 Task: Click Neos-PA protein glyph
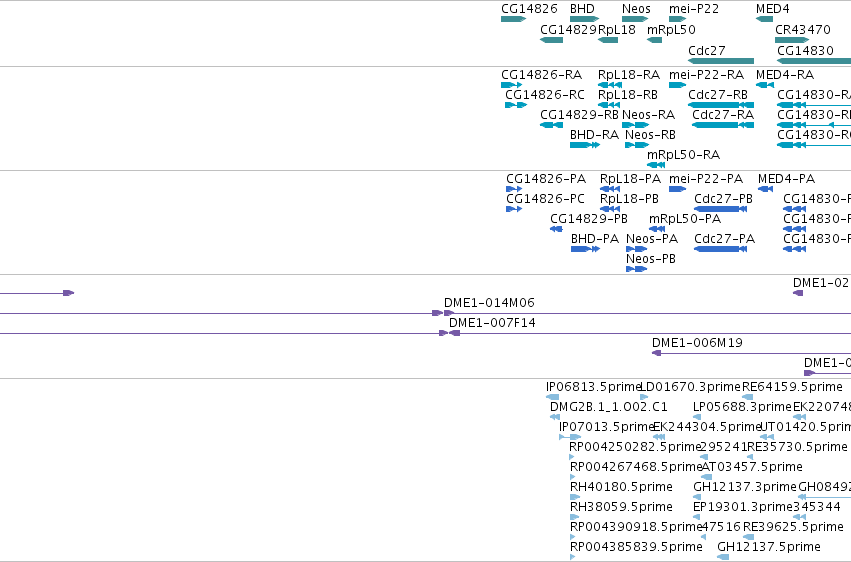637,249
